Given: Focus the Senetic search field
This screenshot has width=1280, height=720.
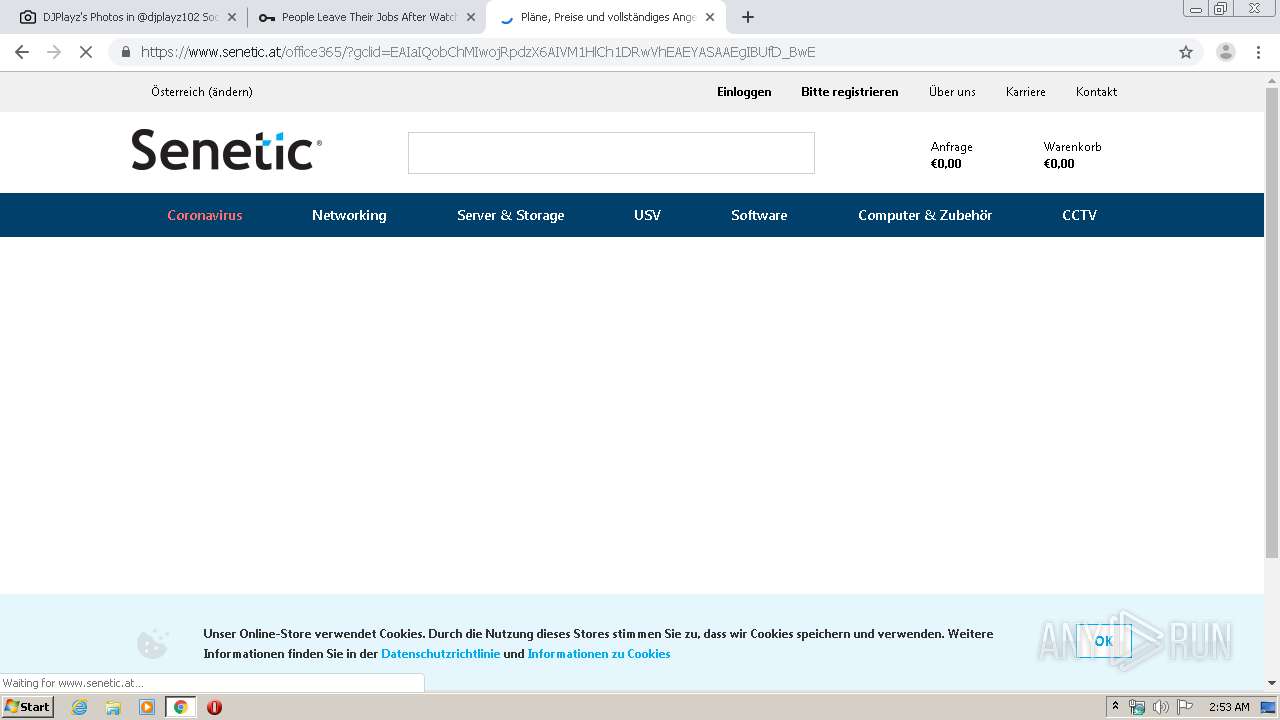Looking at the screenshot, I should click(x=611, y=153).
